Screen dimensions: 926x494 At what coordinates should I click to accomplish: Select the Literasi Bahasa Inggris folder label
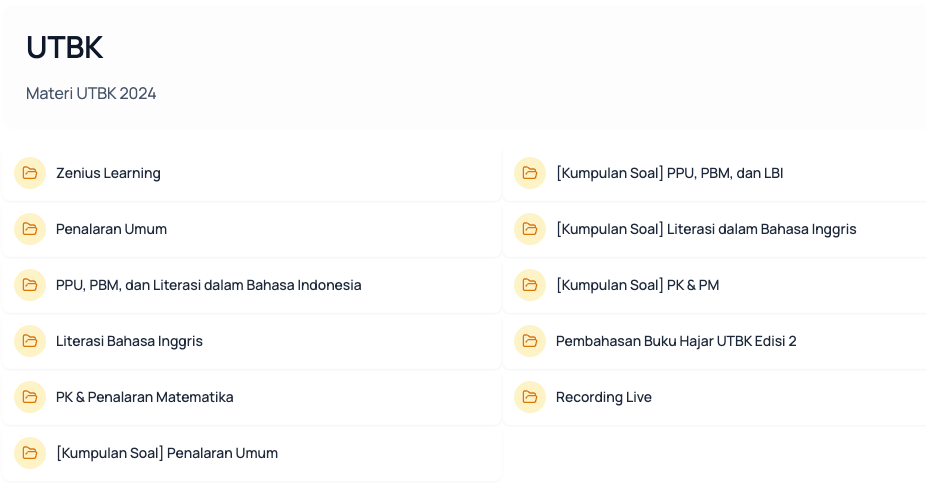pos(129,341)
